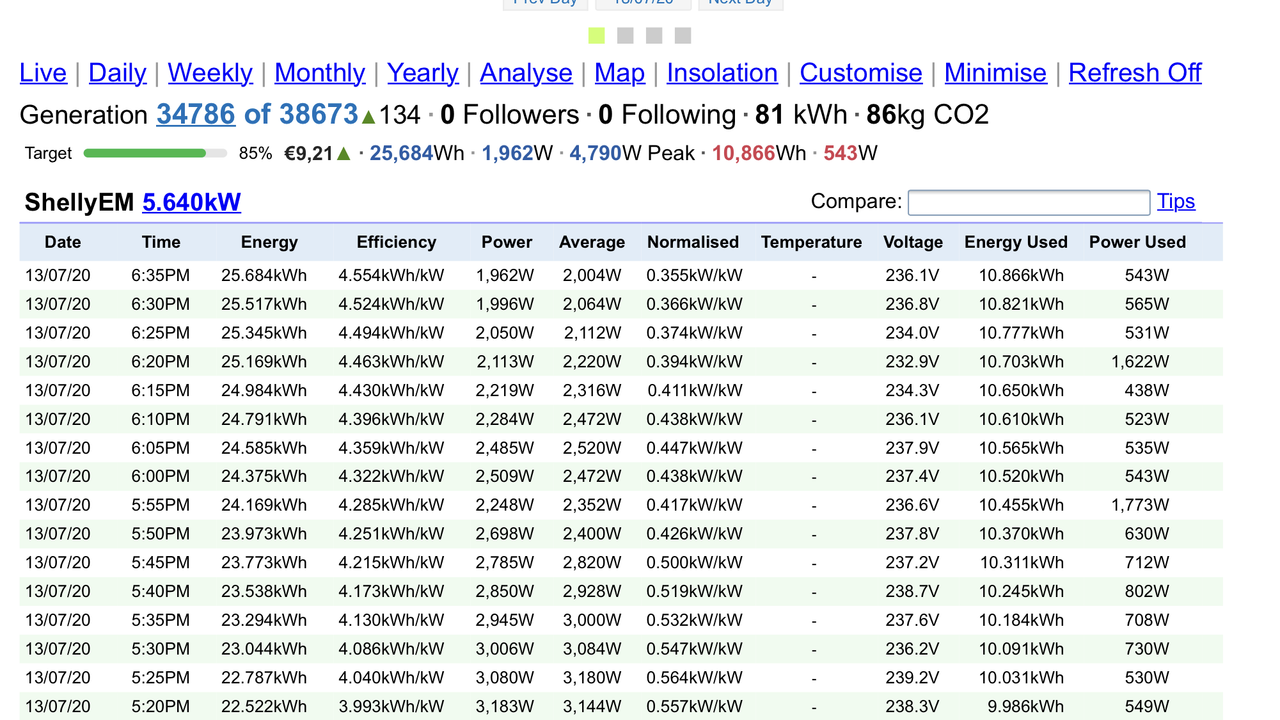The image size is (1280, 720).
Task: Open the Monthly statistics view
Action: tap(320, 73)
